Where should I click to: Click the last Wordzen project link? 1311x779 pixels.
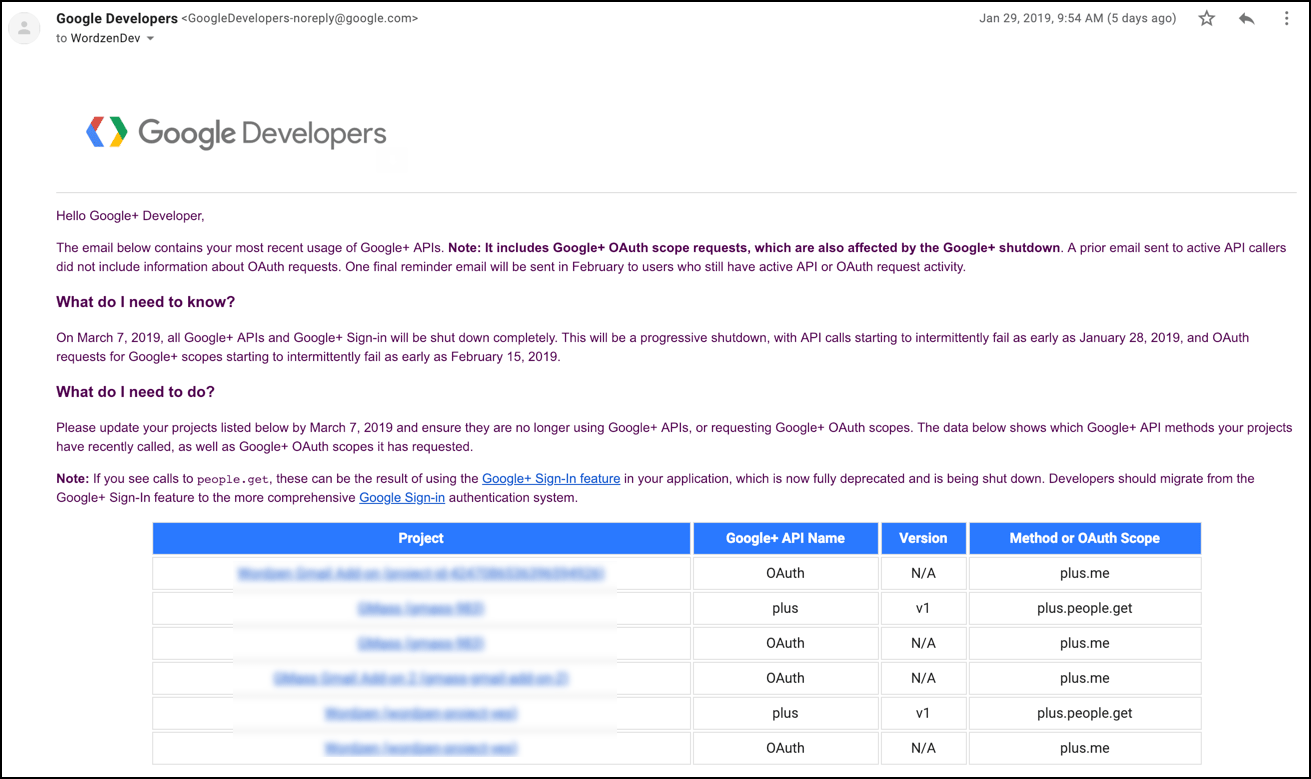click(420, 748)
